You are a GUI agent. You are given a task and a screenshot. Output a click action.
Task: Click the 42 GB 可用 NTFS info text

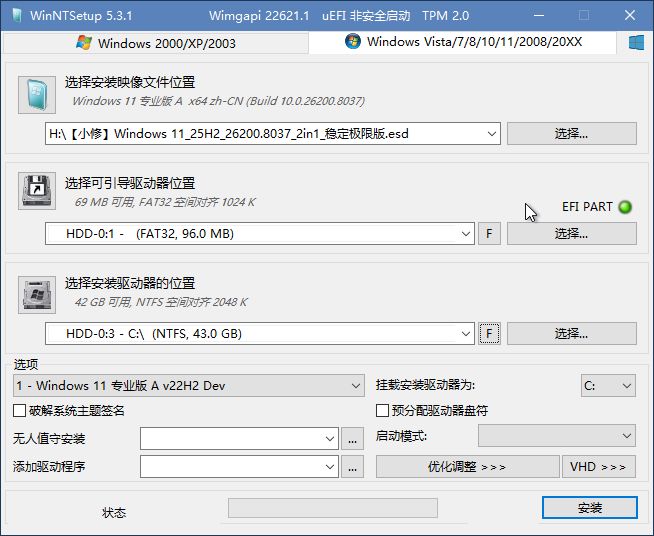click(161, 302)
